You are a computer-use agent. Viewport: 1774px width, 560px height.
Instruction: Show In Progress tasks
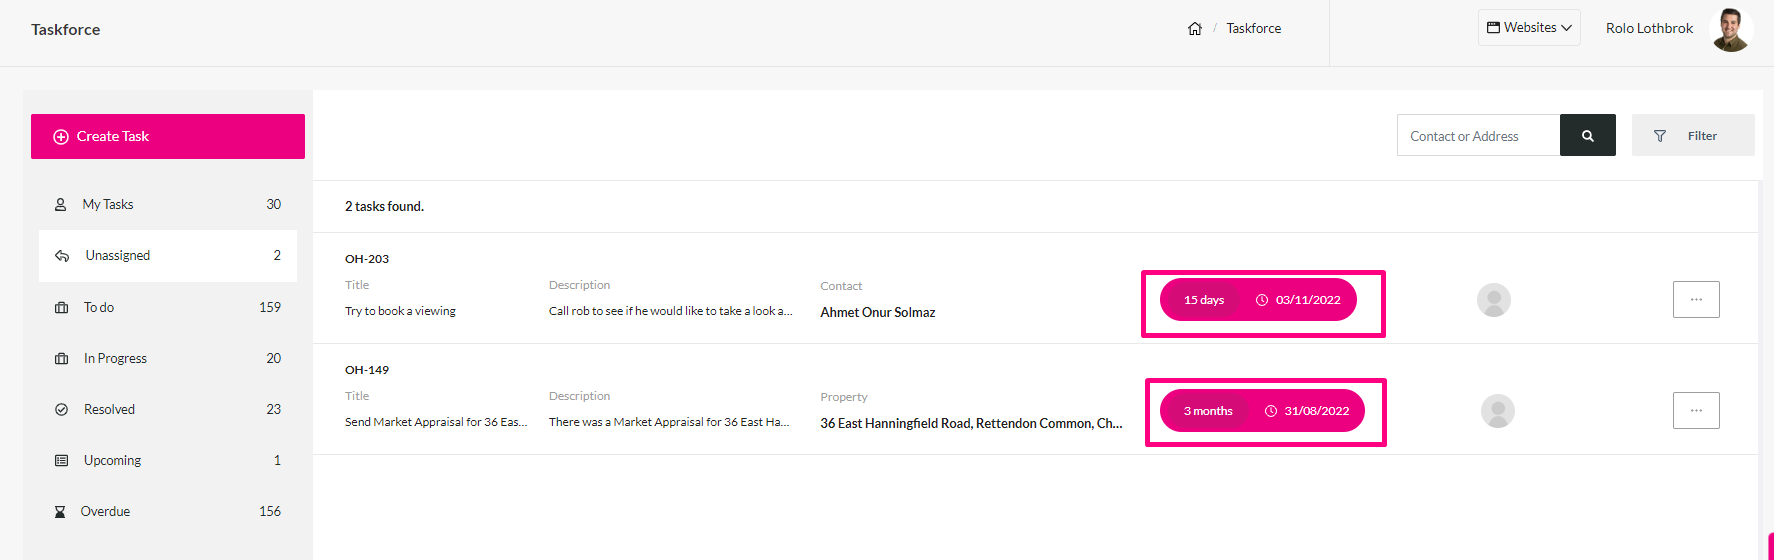point(168,358)
